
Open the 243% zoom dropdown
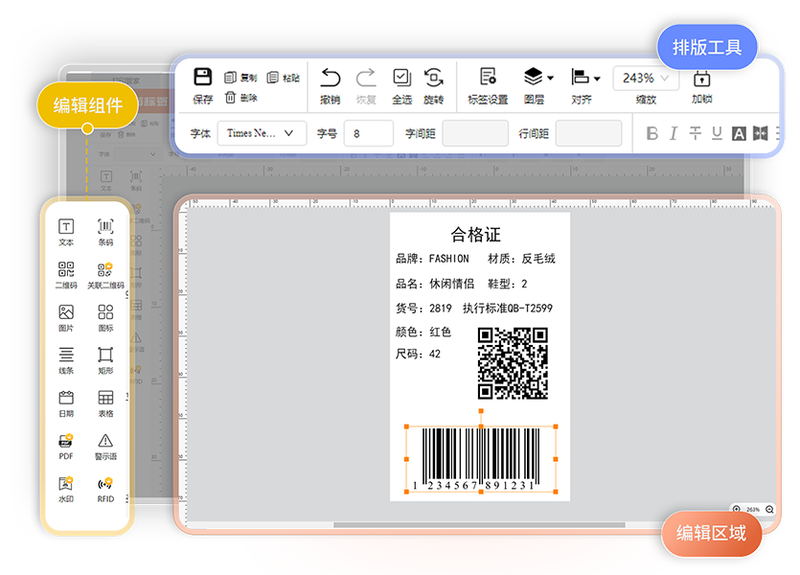click(646, 78)
